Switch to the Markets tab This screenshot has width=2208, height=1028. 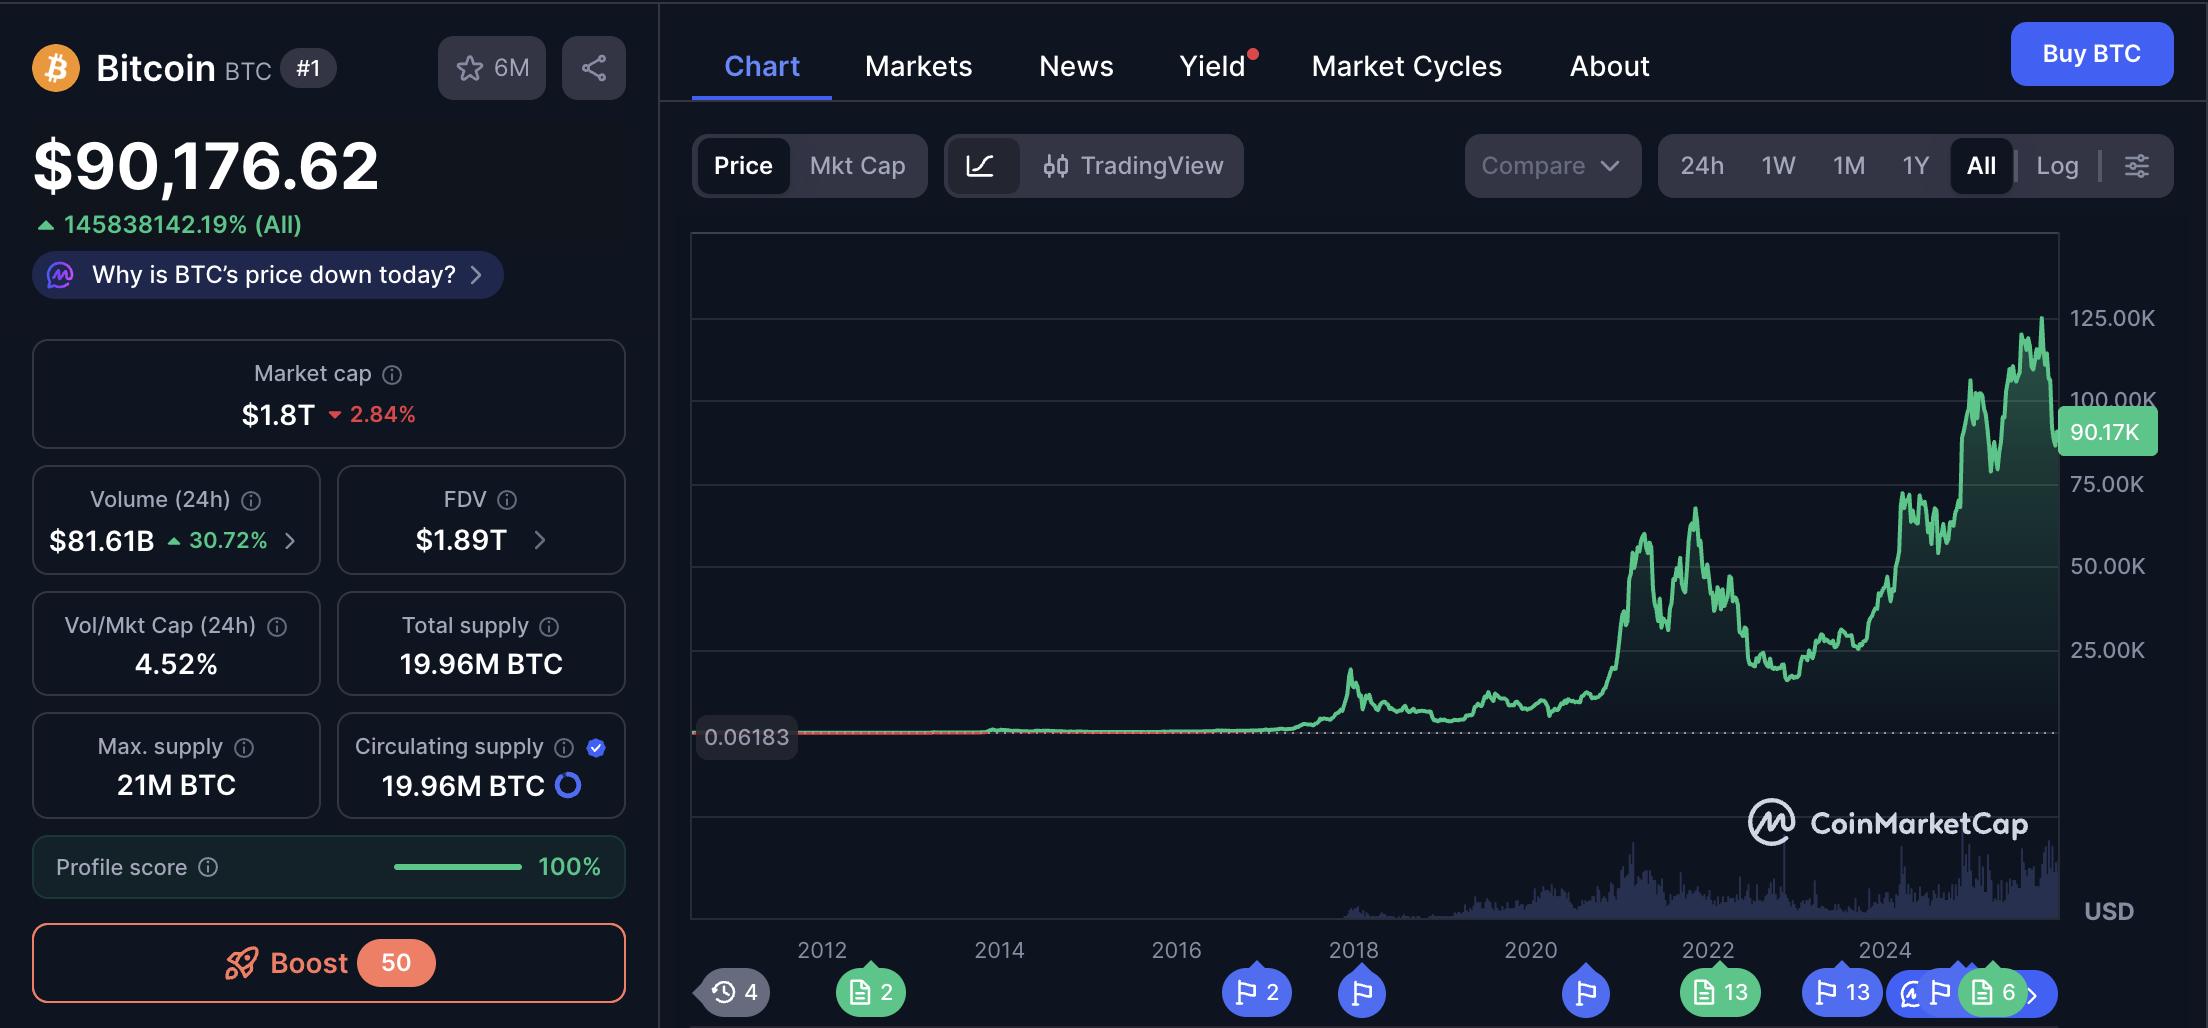click(918, 66)
